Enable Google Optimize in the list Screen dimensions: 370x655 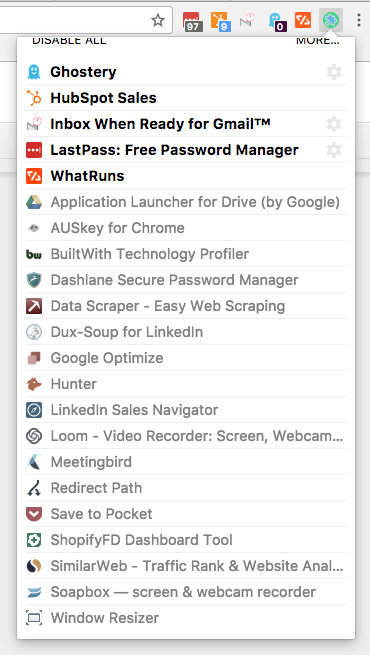point(186,358)
